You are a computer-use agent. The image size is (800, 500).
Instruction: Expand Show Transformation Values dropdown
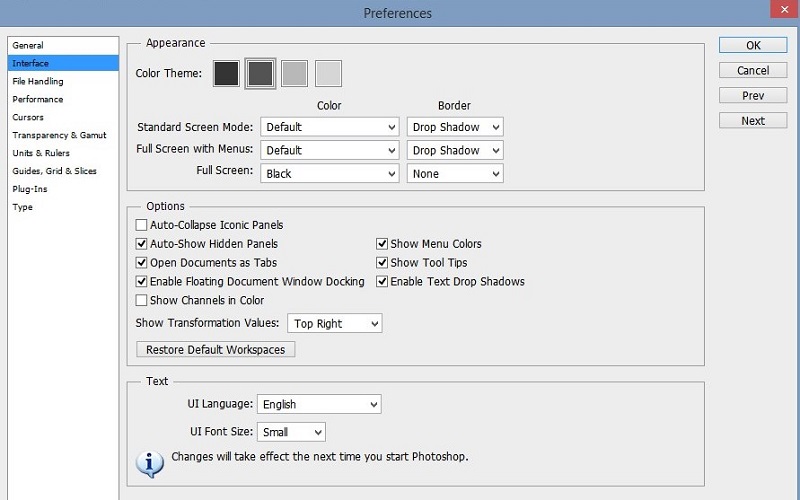tap(334, 324)
